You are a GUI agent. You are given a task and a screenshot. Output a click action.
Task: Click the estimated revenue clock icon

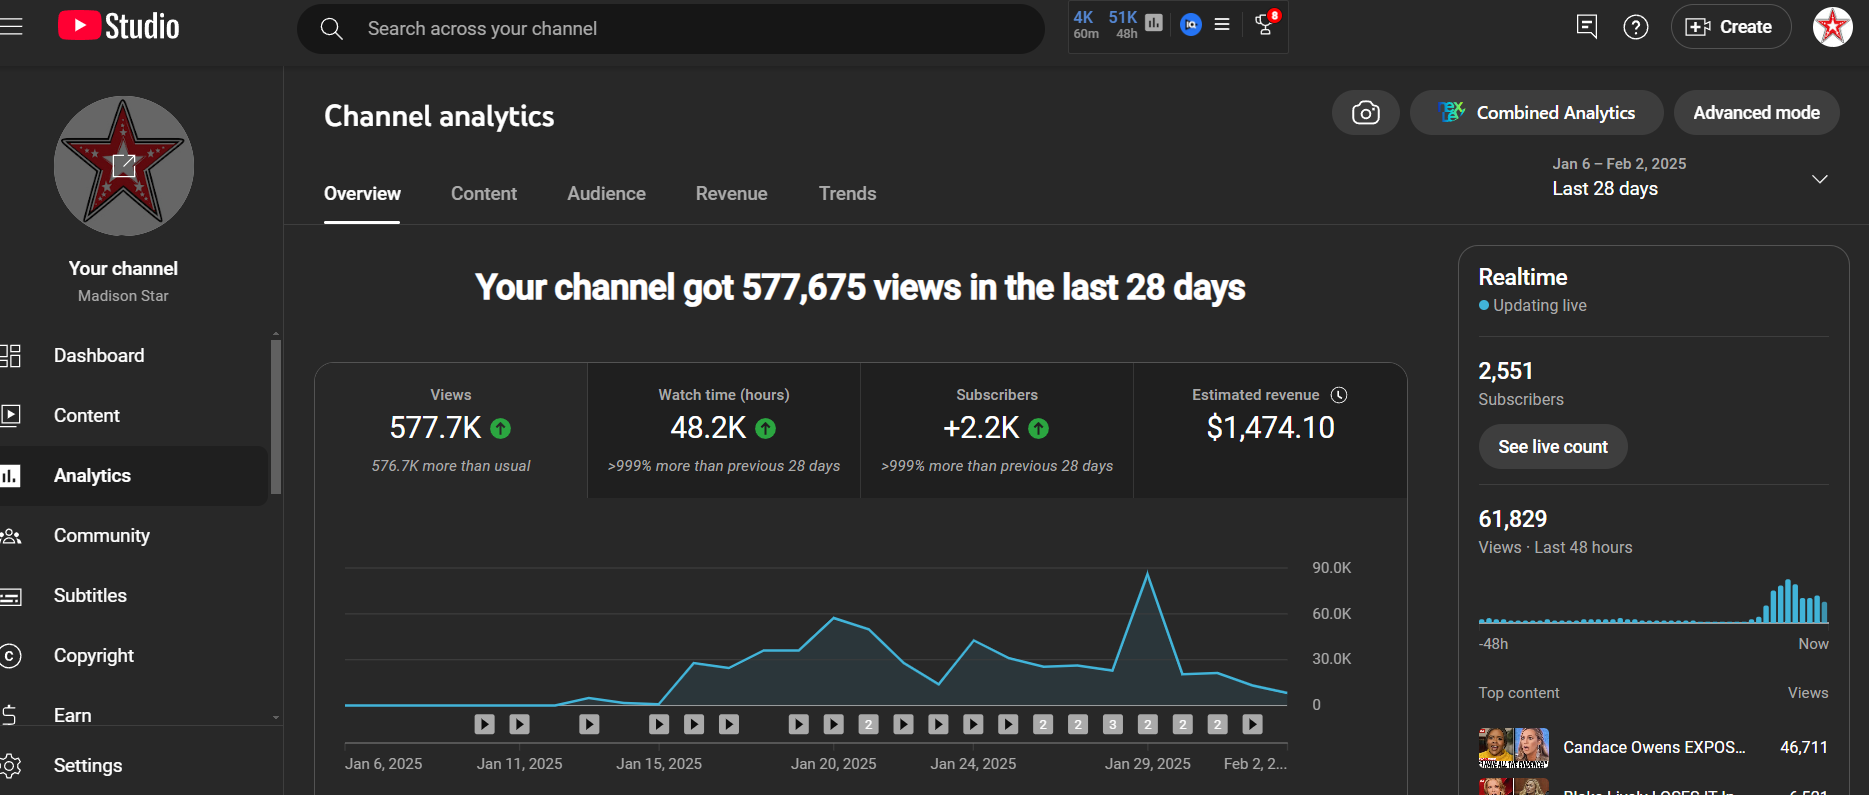point(1339,395)
